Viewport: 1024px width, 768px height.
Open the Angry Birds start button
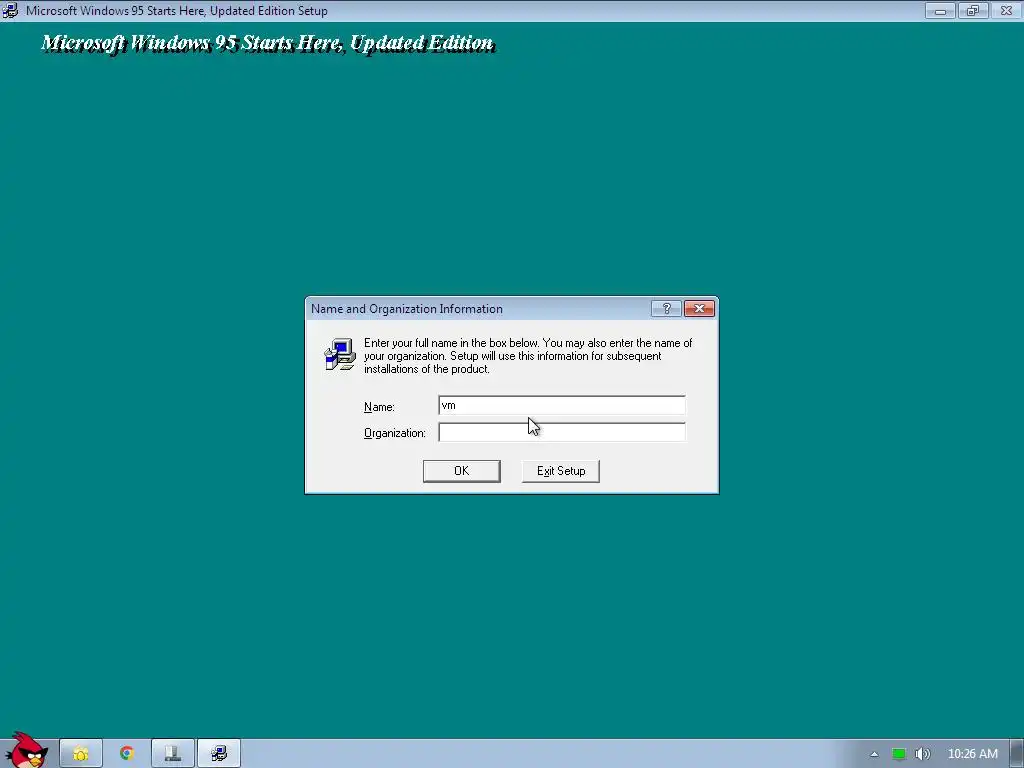pos(26,751)
